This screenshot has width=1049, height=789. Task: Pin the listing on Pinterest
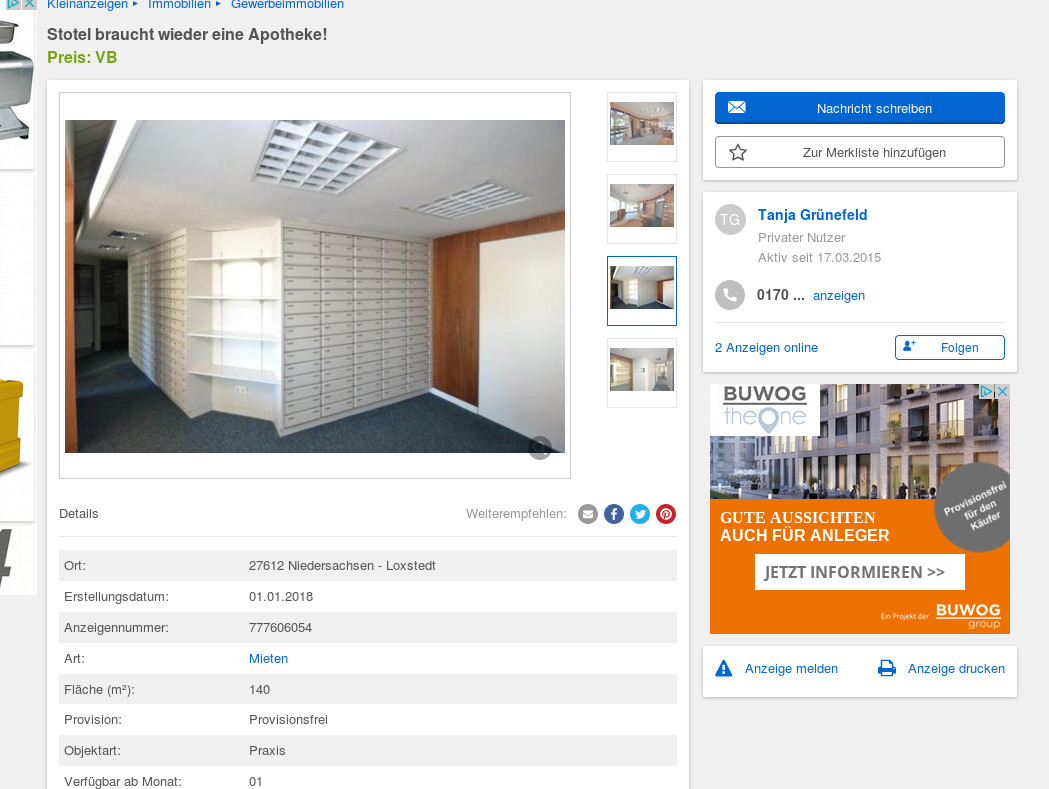(x=666, y=514)
